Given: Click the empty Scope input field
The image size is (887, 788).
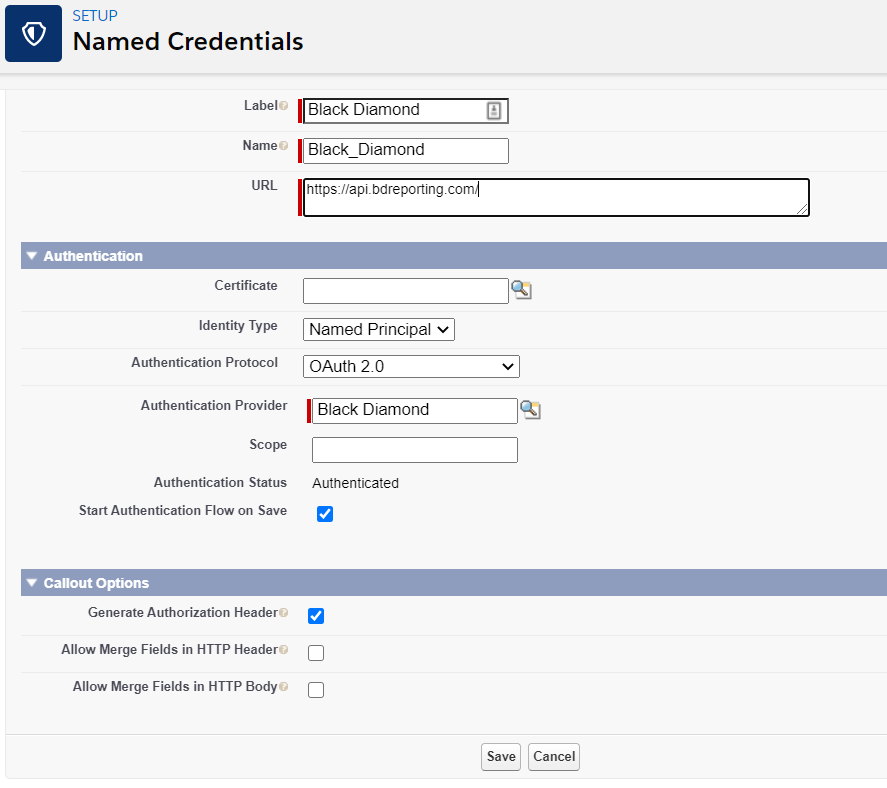Looking at the screenshot, I should 415,450.
